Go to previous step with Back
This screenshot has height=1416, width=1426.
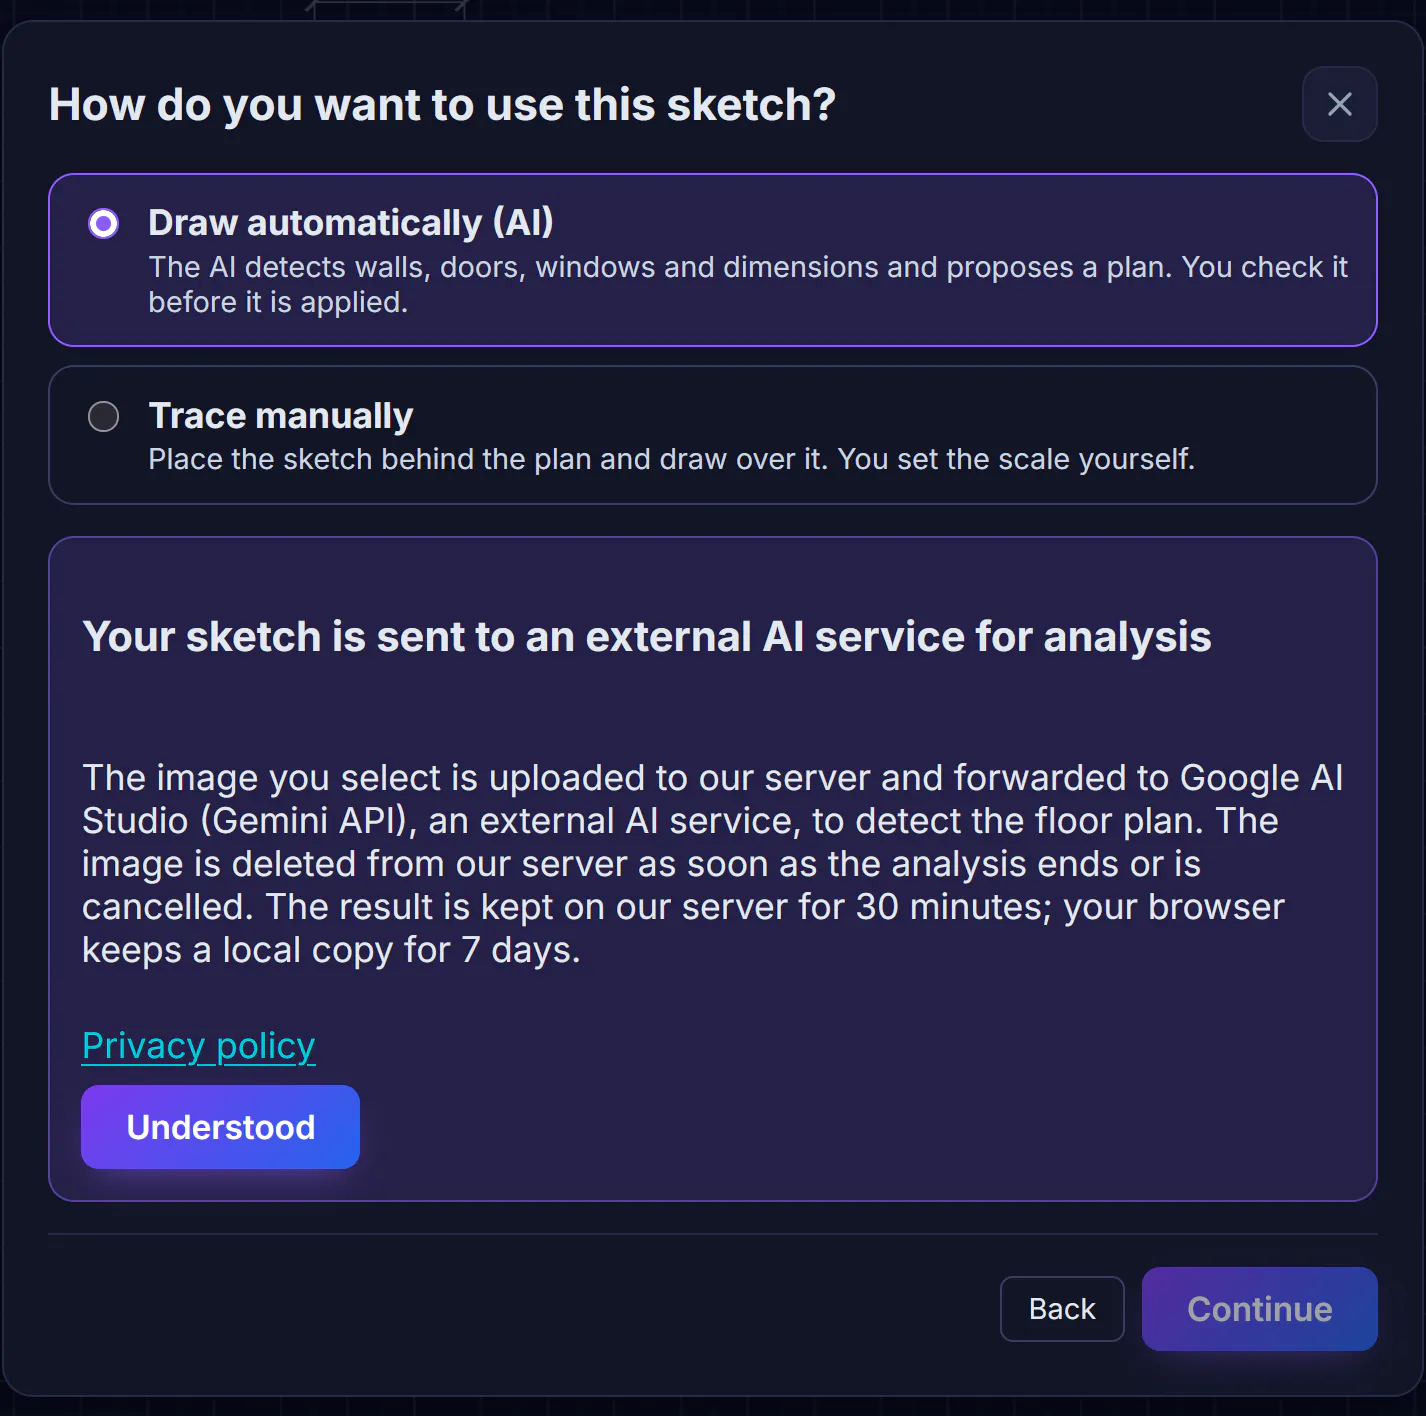point(1062,1309)
